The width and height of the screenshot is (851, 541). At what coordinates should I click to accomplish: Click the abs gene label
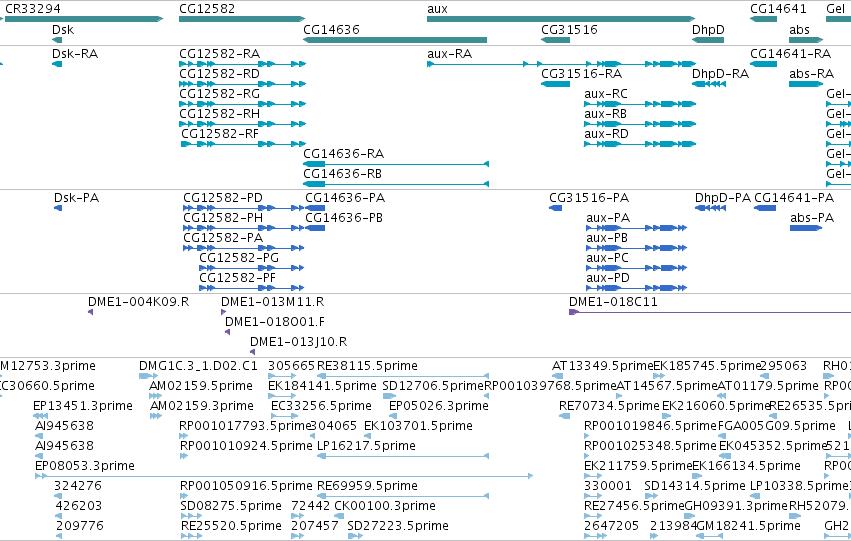pos(799,29)
